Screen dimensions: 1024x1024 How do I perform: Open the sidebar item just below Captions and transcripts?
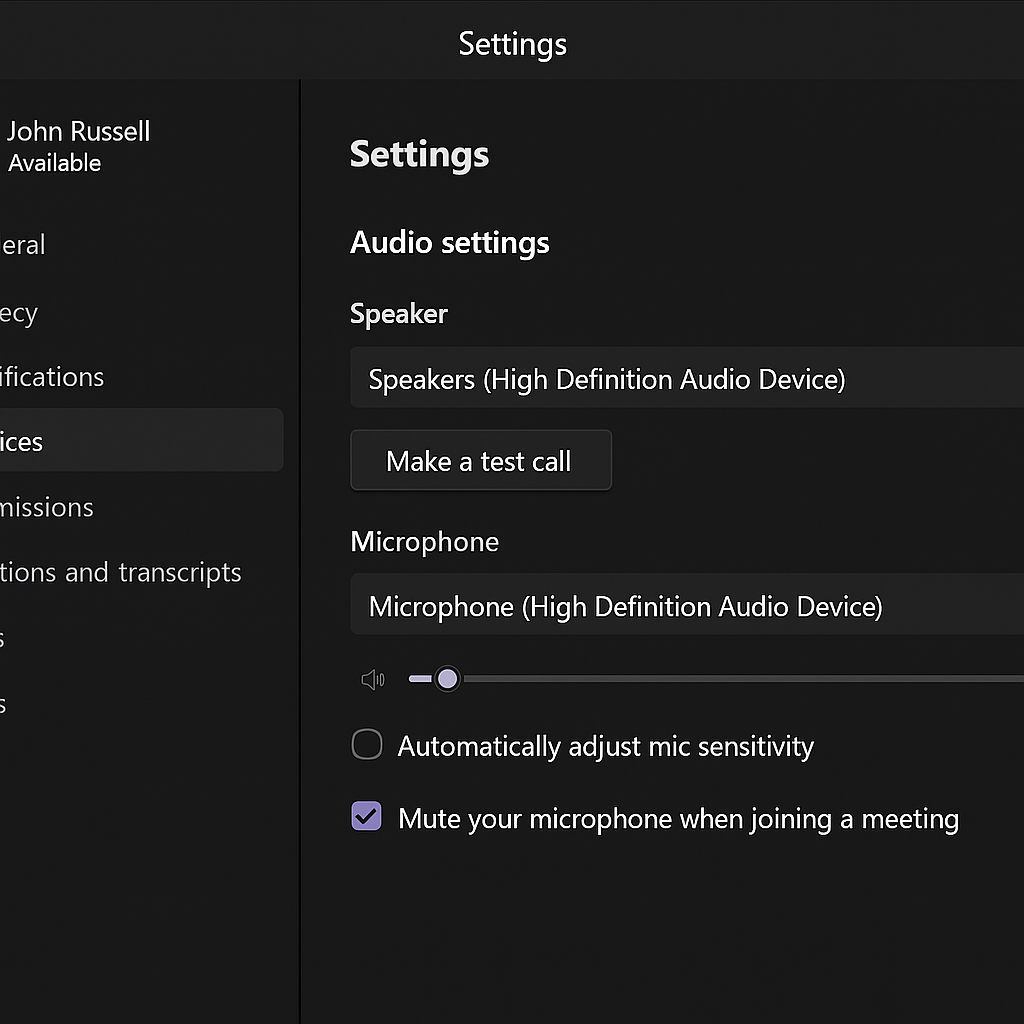[3, 639]
